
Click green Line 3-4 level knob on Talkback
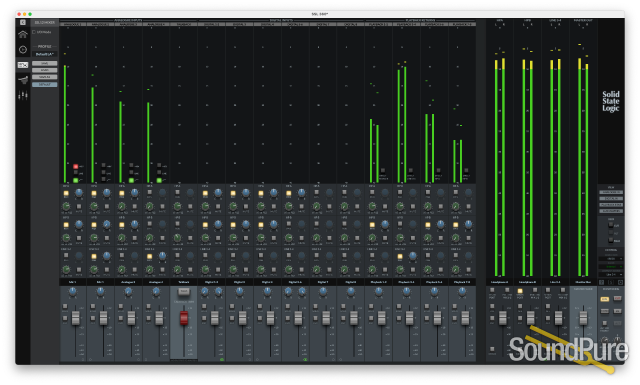click(177, 270)
